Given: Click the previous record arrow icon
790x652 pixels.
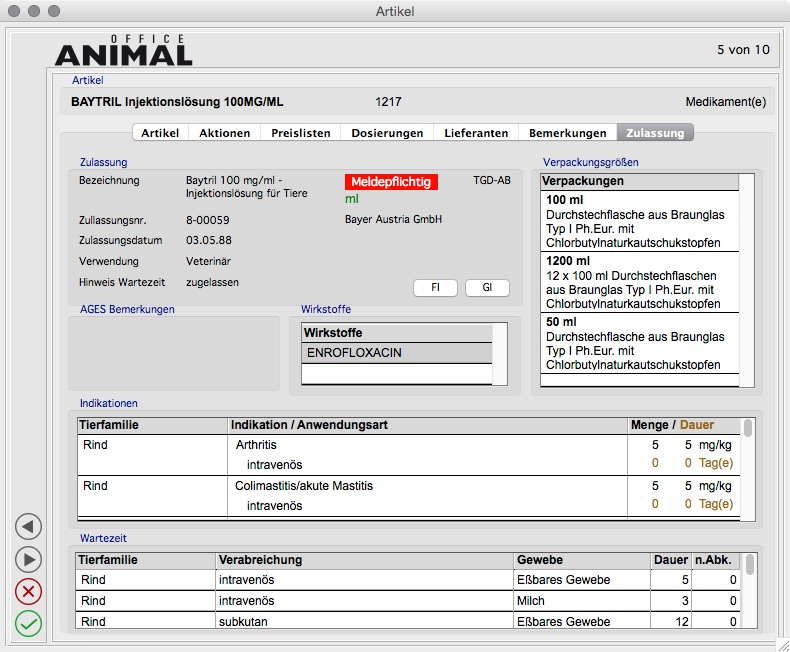Looking at the screenshot, I should (29, 526).
